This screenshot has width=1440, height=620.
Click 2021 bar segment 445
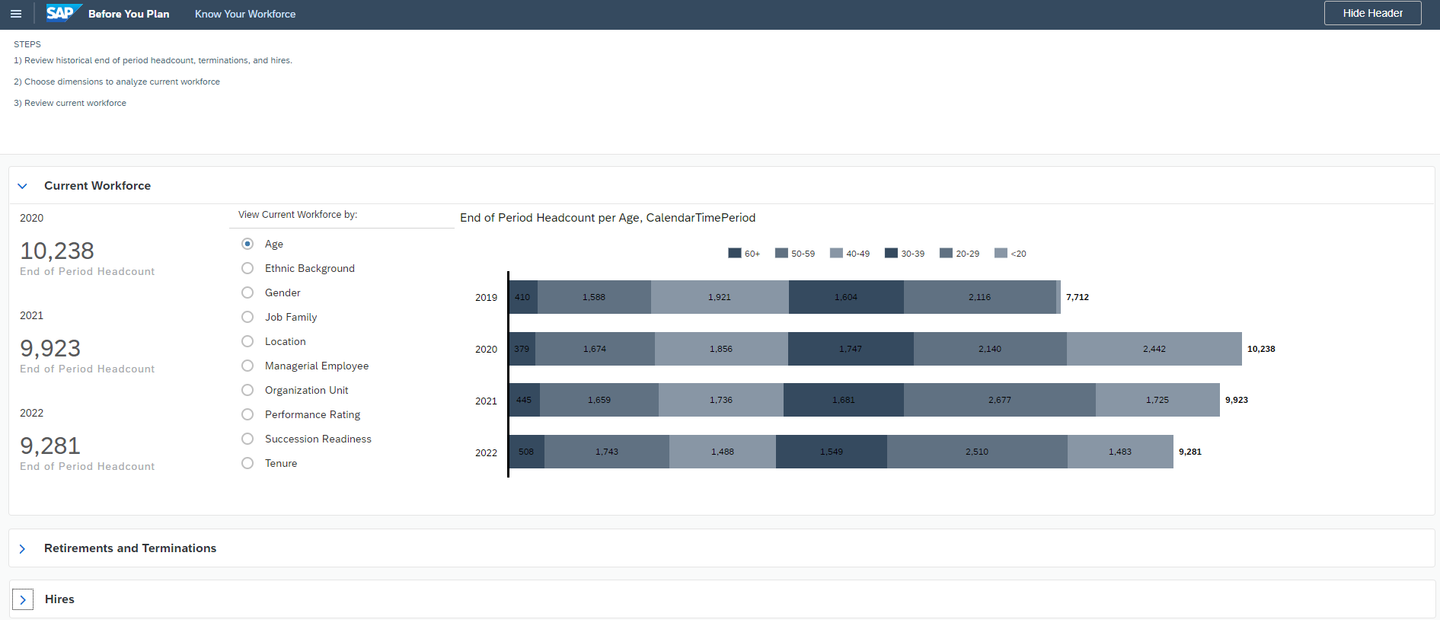(525, 400)
